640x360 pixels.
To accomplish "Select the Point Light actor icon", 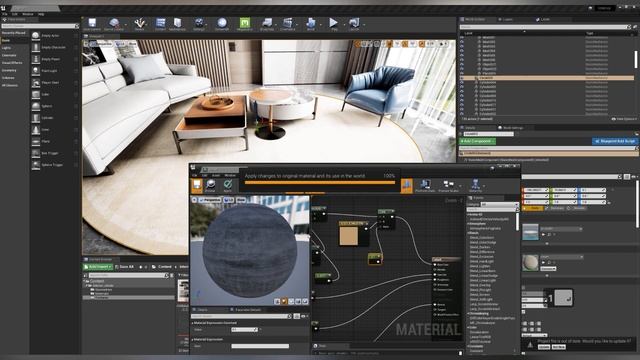I will coord(36,71).
